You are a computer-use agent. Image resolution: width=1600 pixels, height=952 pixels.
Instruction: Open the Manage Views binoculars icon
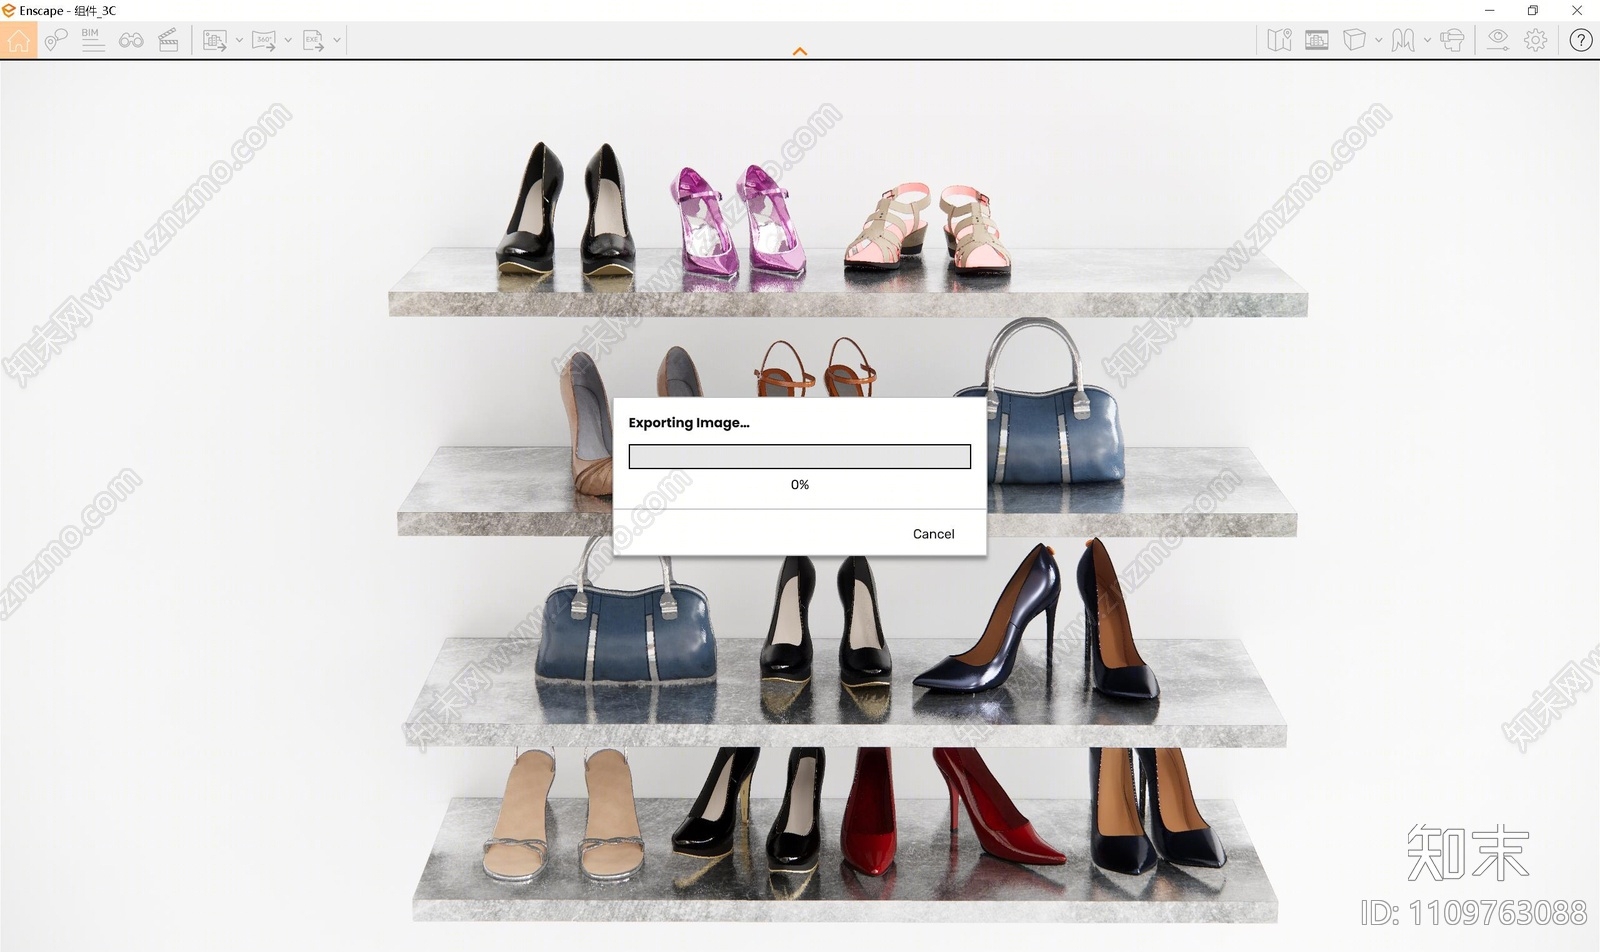point(131,40)
